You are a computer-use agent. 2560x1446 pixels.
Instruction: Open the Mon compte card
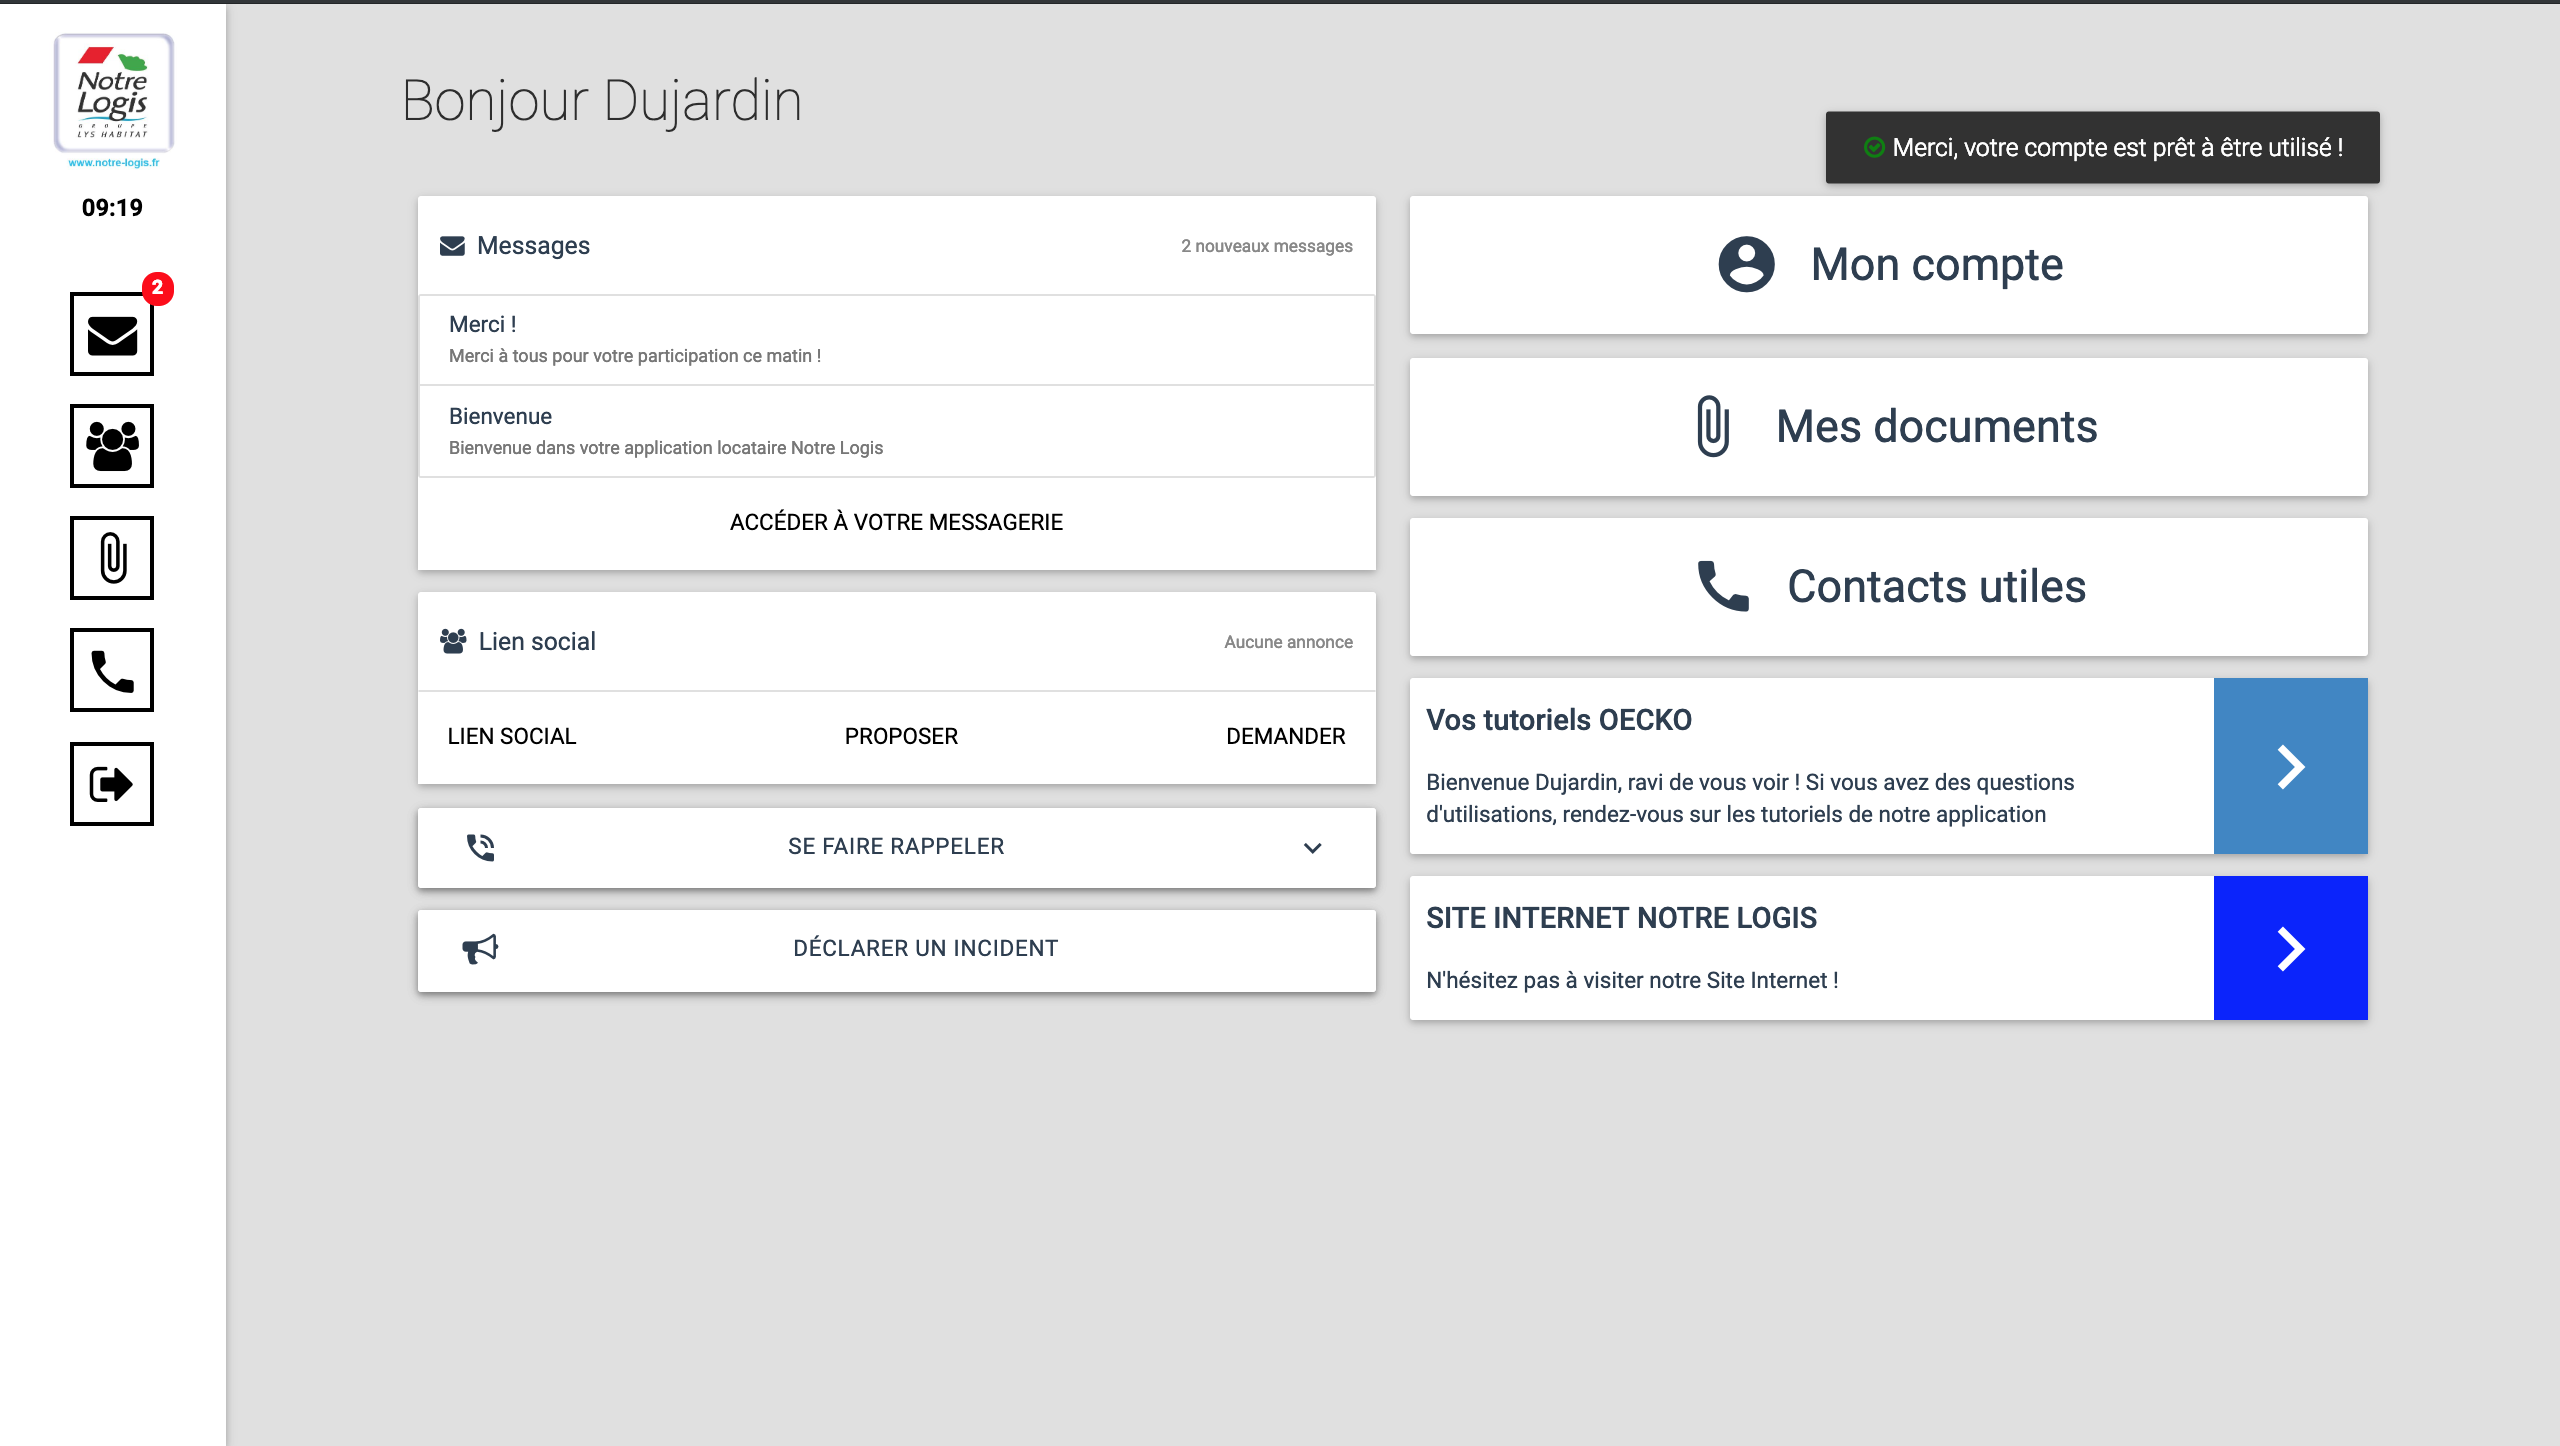[1888, 265]
